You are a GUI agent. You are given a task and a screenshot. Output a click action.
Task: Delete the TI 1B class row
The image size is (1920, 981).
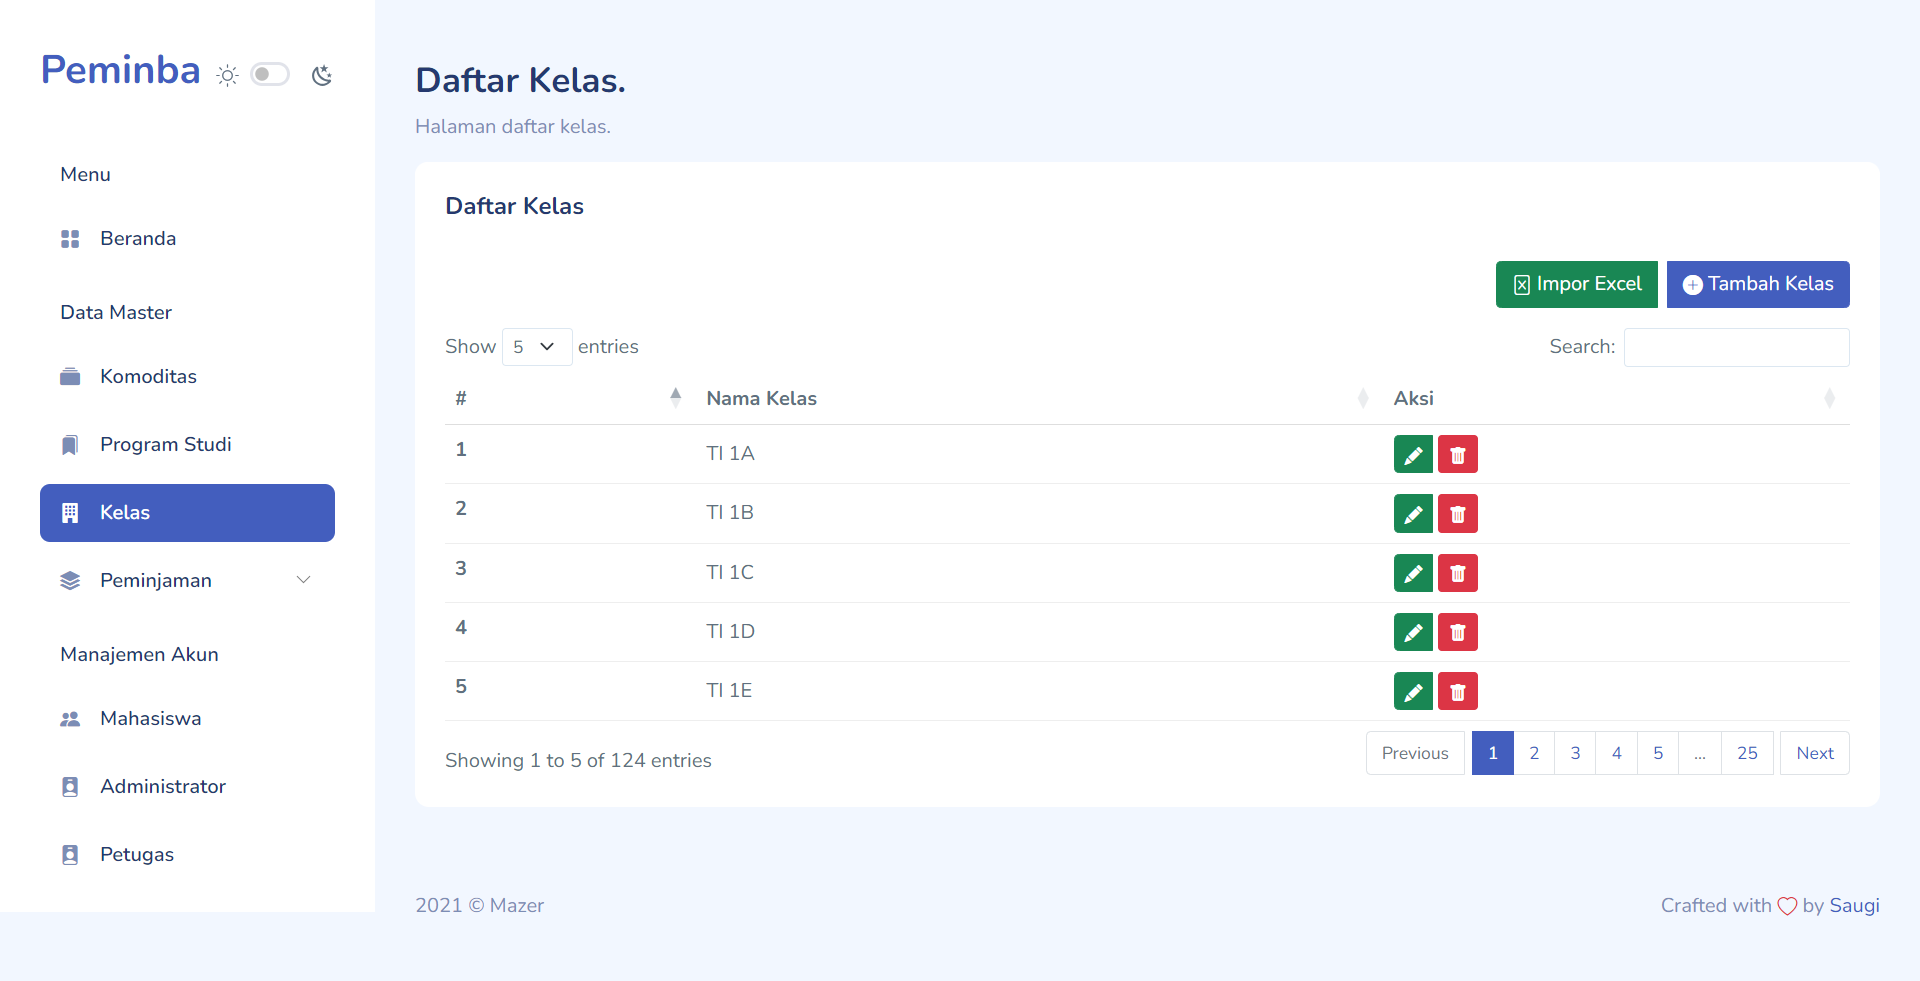(x=1458, y=513)
